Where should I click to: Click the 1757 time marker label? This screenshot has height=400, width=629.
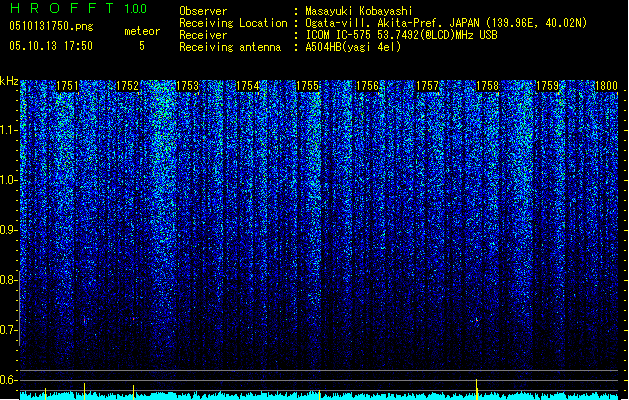click(x=428, y=86)
